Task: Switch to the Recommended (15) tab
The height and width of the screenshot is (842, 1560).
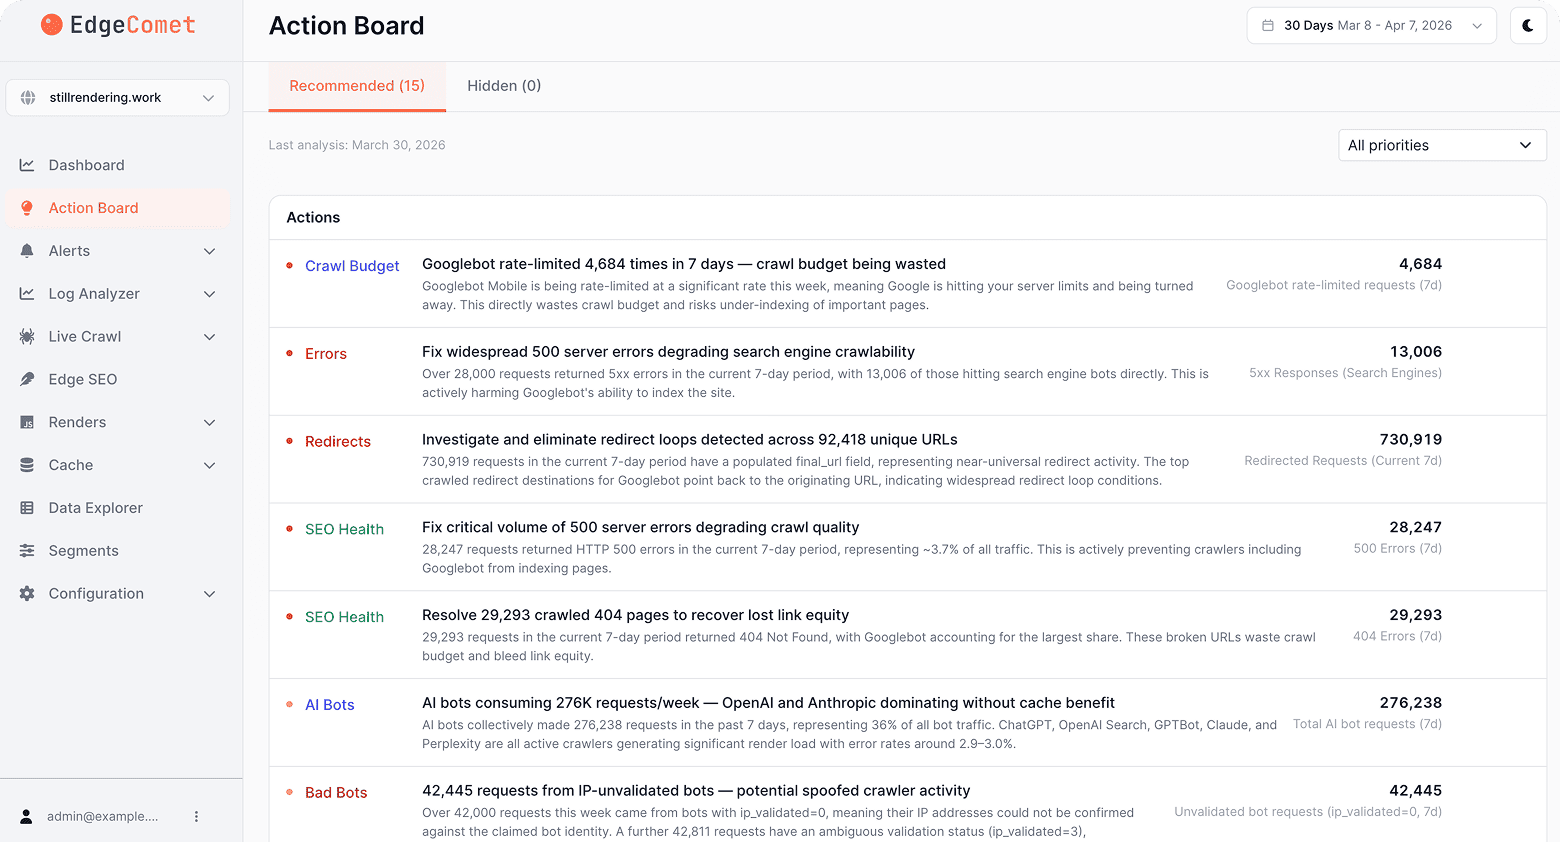Action: point(357,86)
